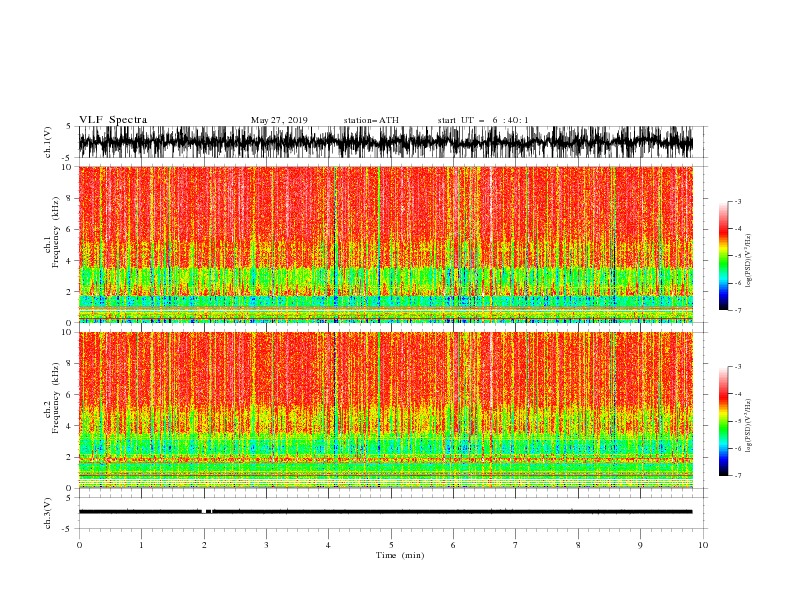The image size is (792, 612).
Task: Click time axis tick label "2"
Action: 204,545
